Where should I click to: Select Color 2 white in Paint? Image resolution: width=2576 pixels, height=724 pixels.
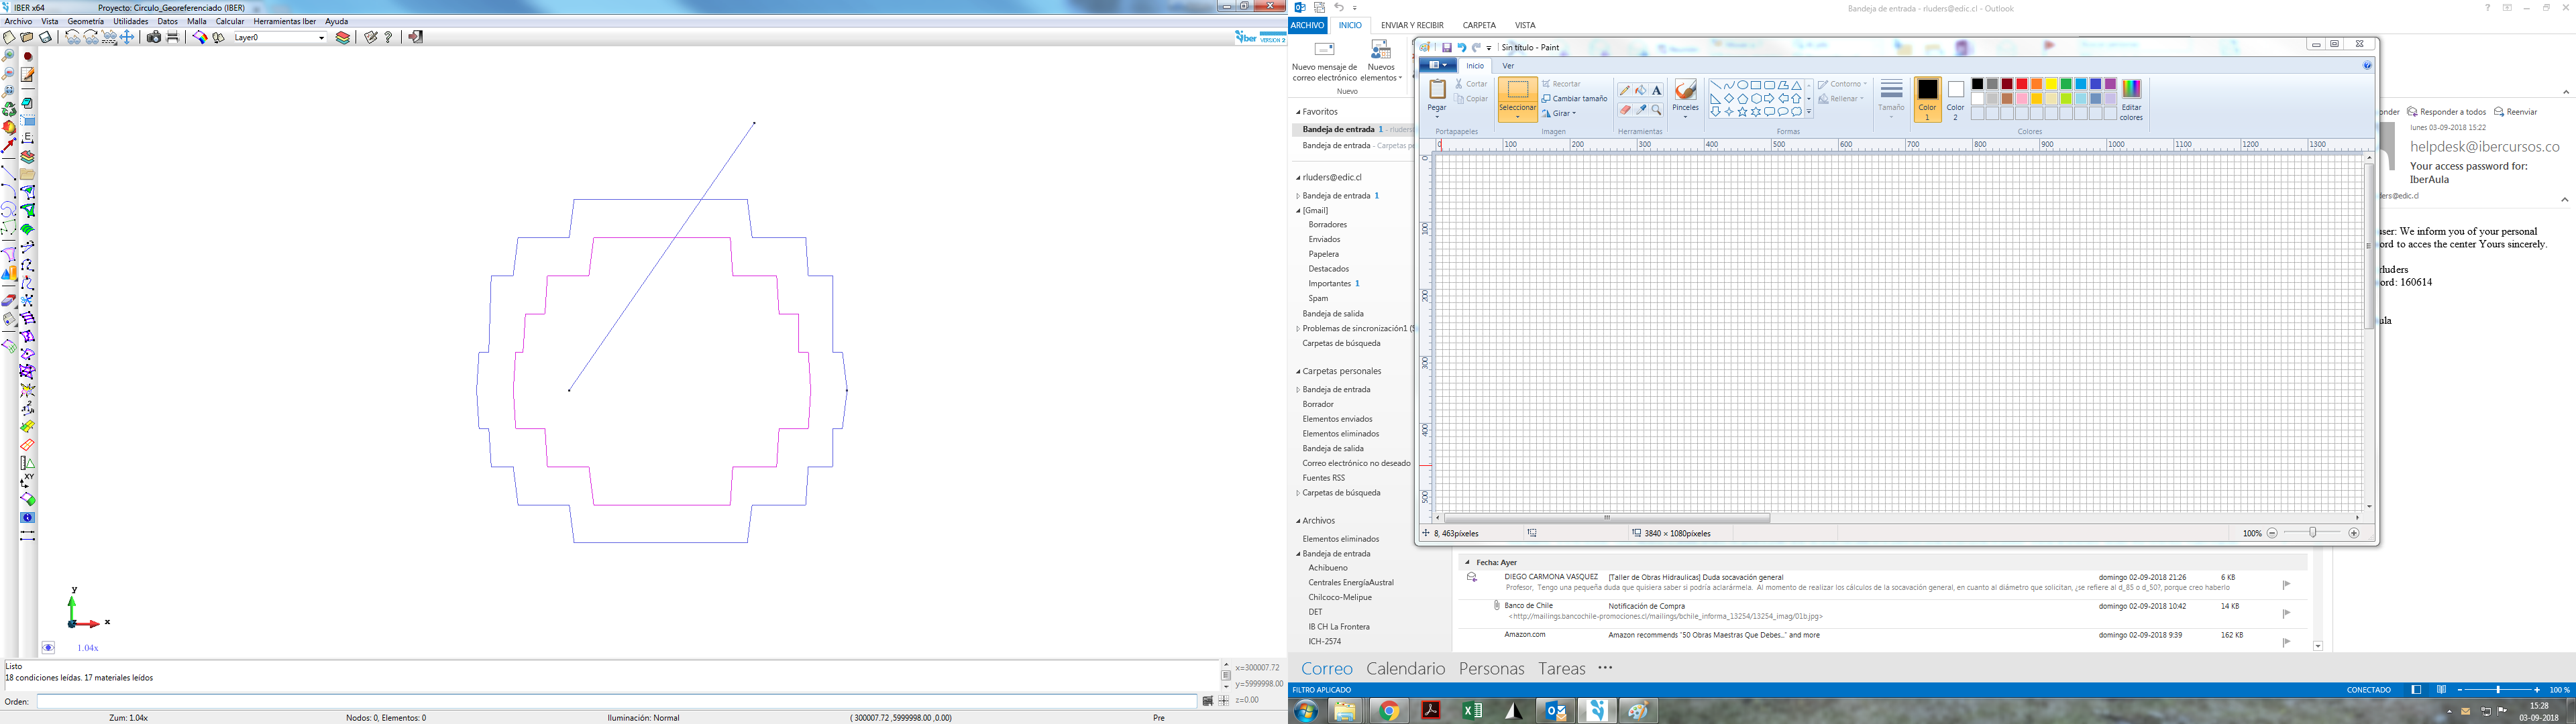(1955, 100)
